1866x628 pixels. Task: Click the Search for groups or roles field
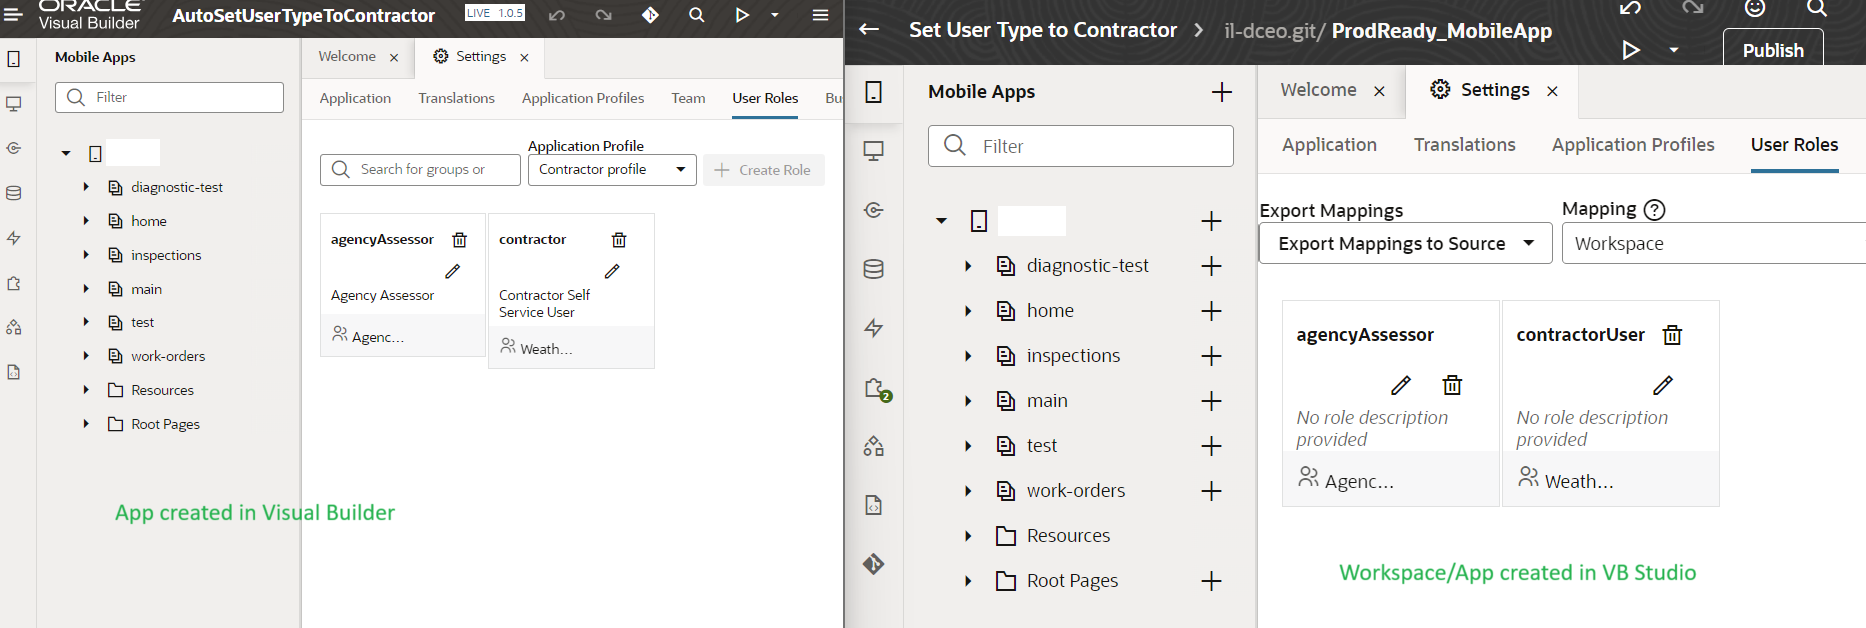(x=420, y=170)
